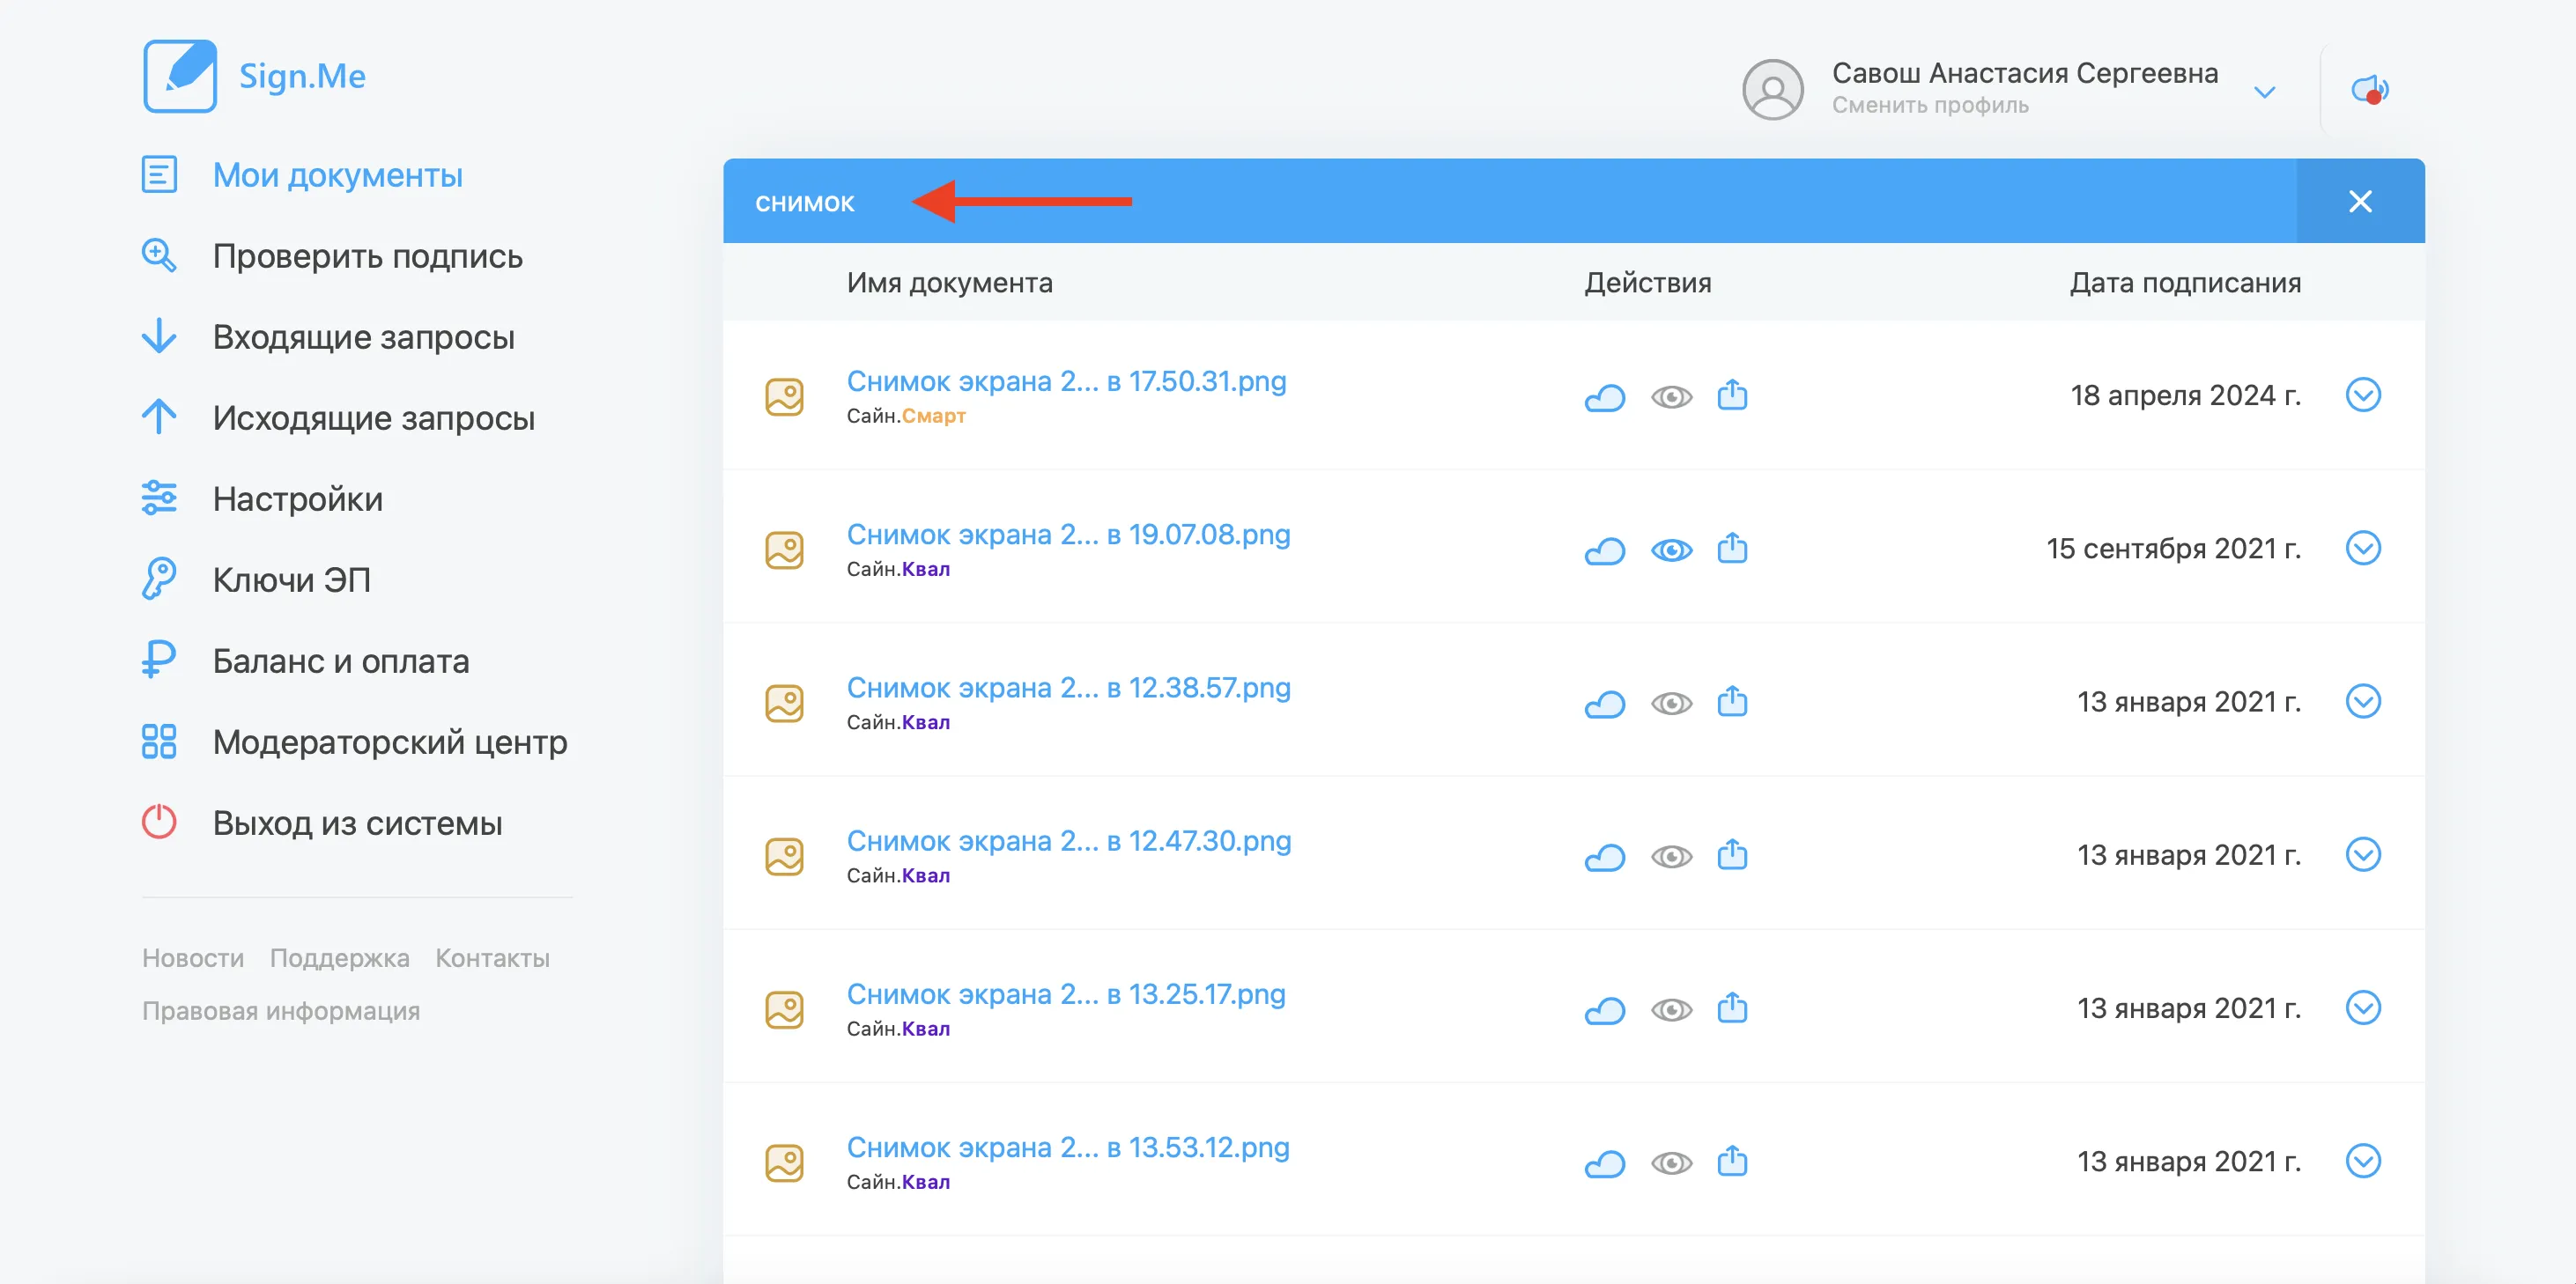The width and height of the screenshot is (2576, 1284).
Task: Click image file icon of 19.07.08.png row
Action: (x=784, y=550)
